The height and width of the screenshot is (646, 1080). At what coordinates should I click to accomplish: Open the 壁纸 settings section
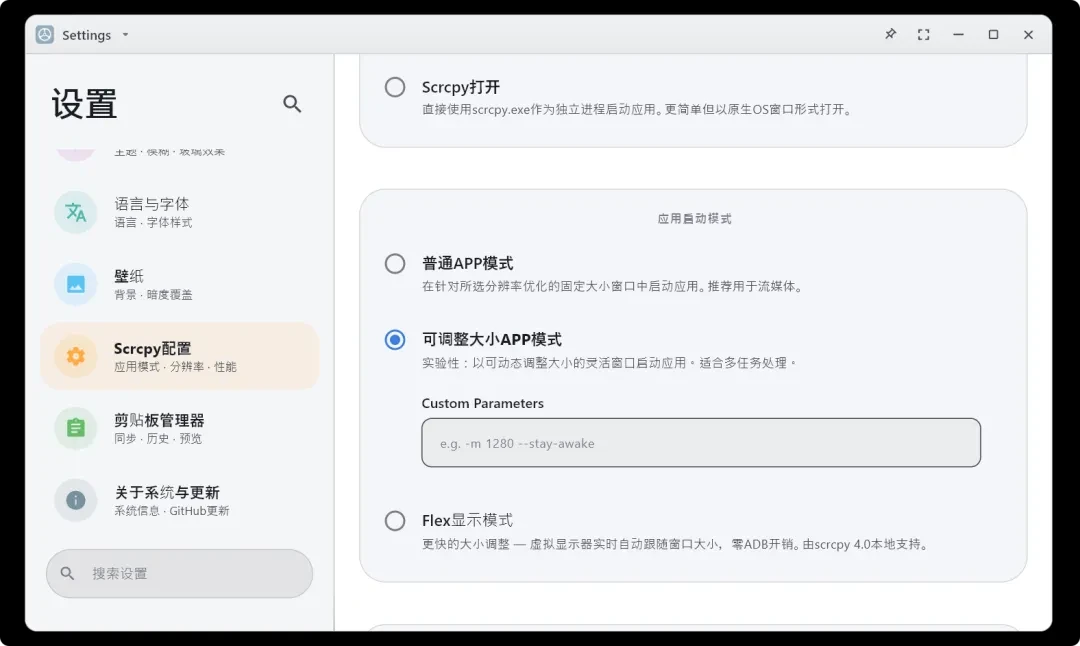[179, 284]
